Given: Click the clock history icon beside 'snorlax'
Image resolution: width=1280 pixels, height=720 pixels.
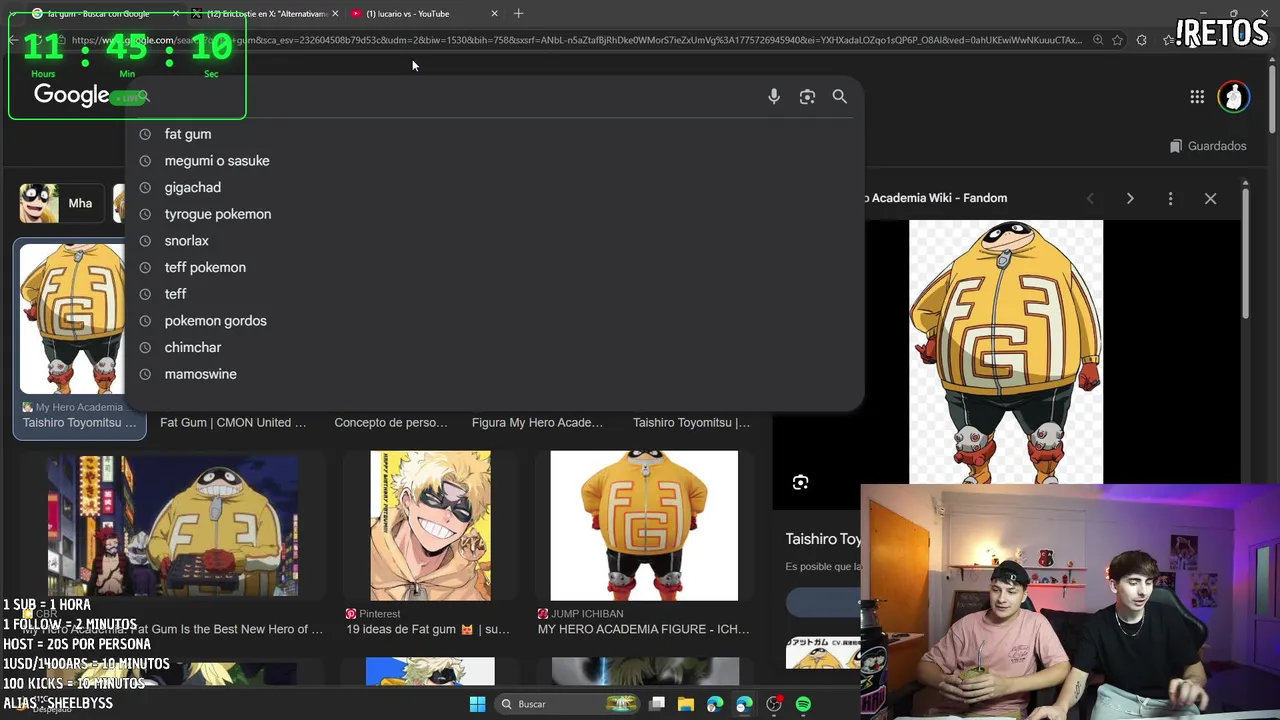Looking at the screenshot, I should click(145, 241).
